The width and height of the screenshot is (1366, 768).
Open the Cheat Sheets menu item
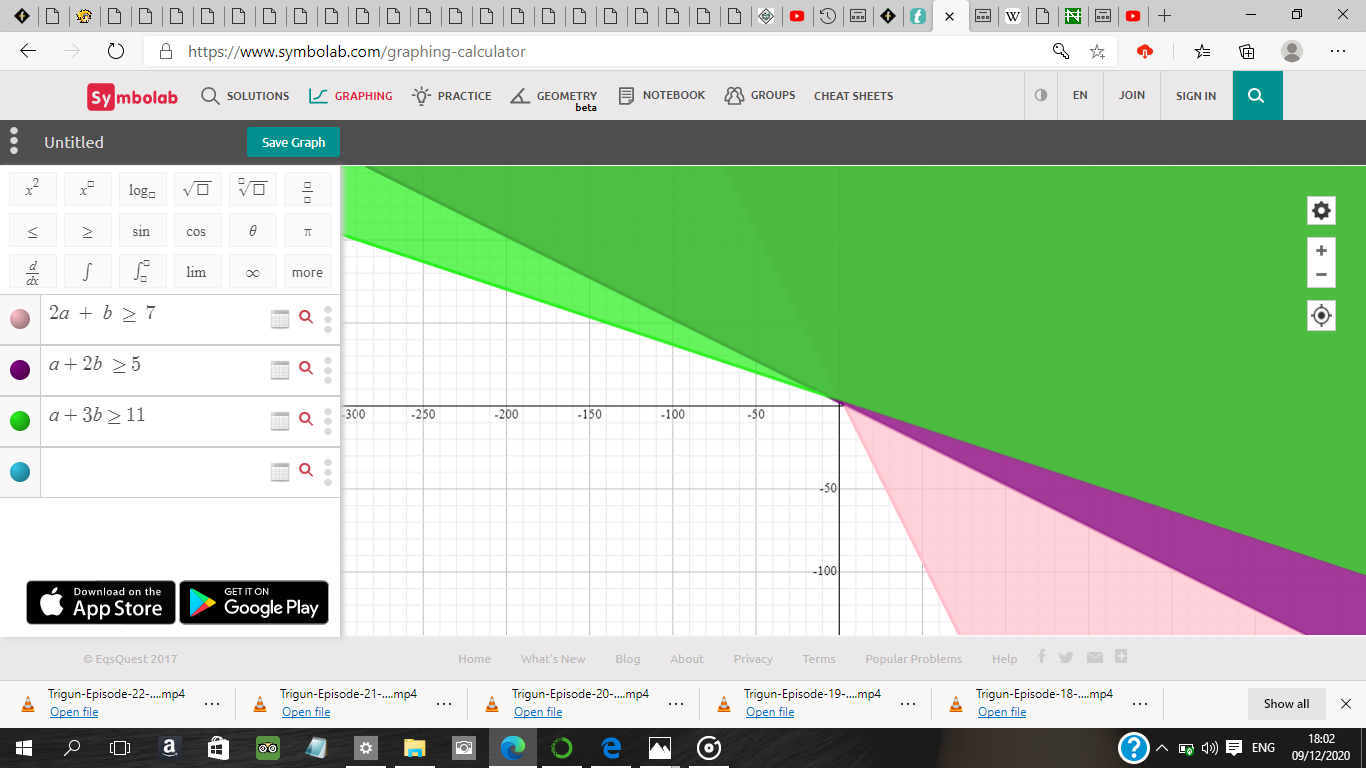pyautogui.click(x=853, y=96)
